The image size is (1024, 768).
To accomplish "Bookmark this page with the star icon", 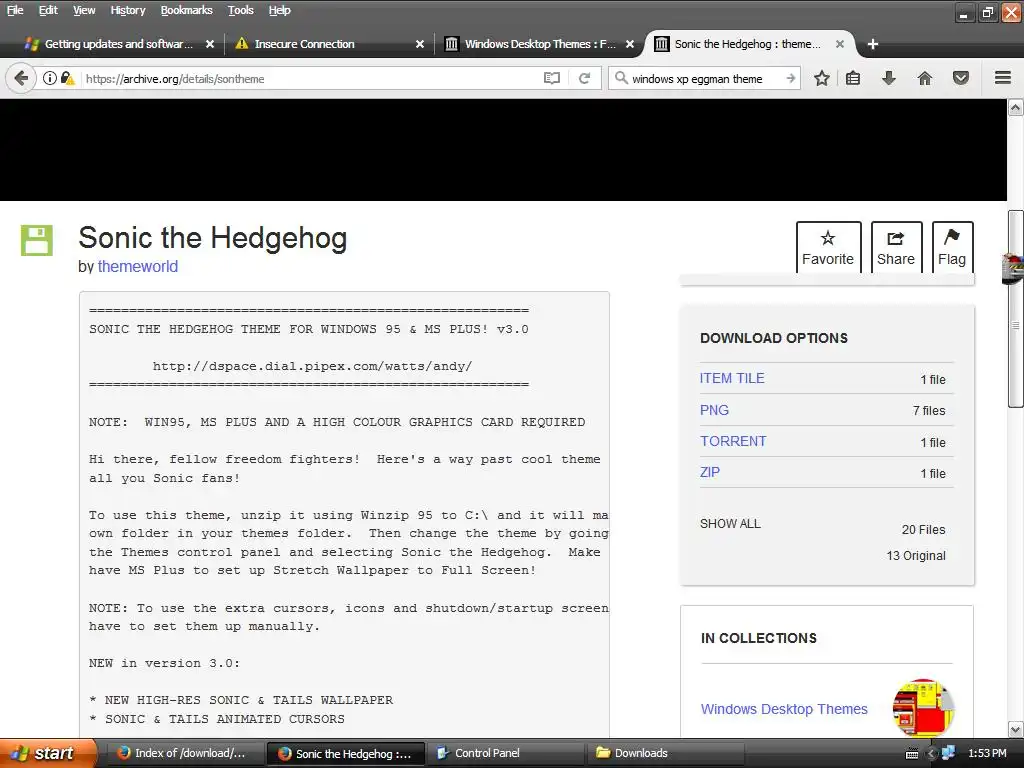I will click(822, 78).
